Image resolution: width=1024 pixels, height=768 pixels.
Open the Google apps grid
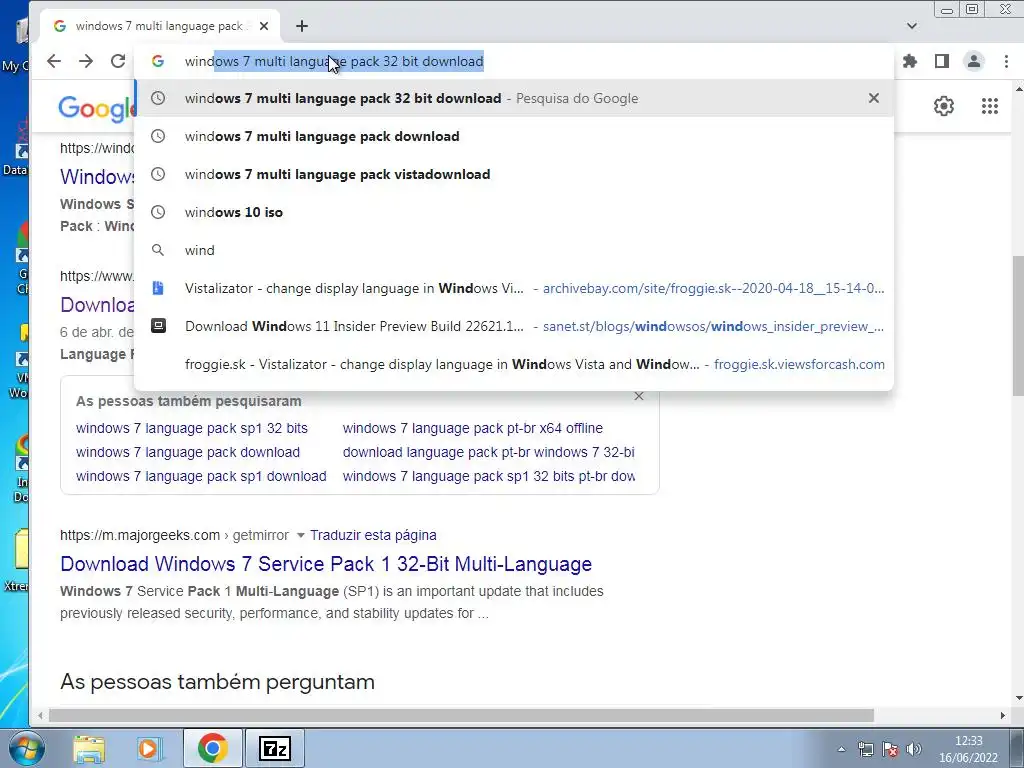[x=990, y=106]
